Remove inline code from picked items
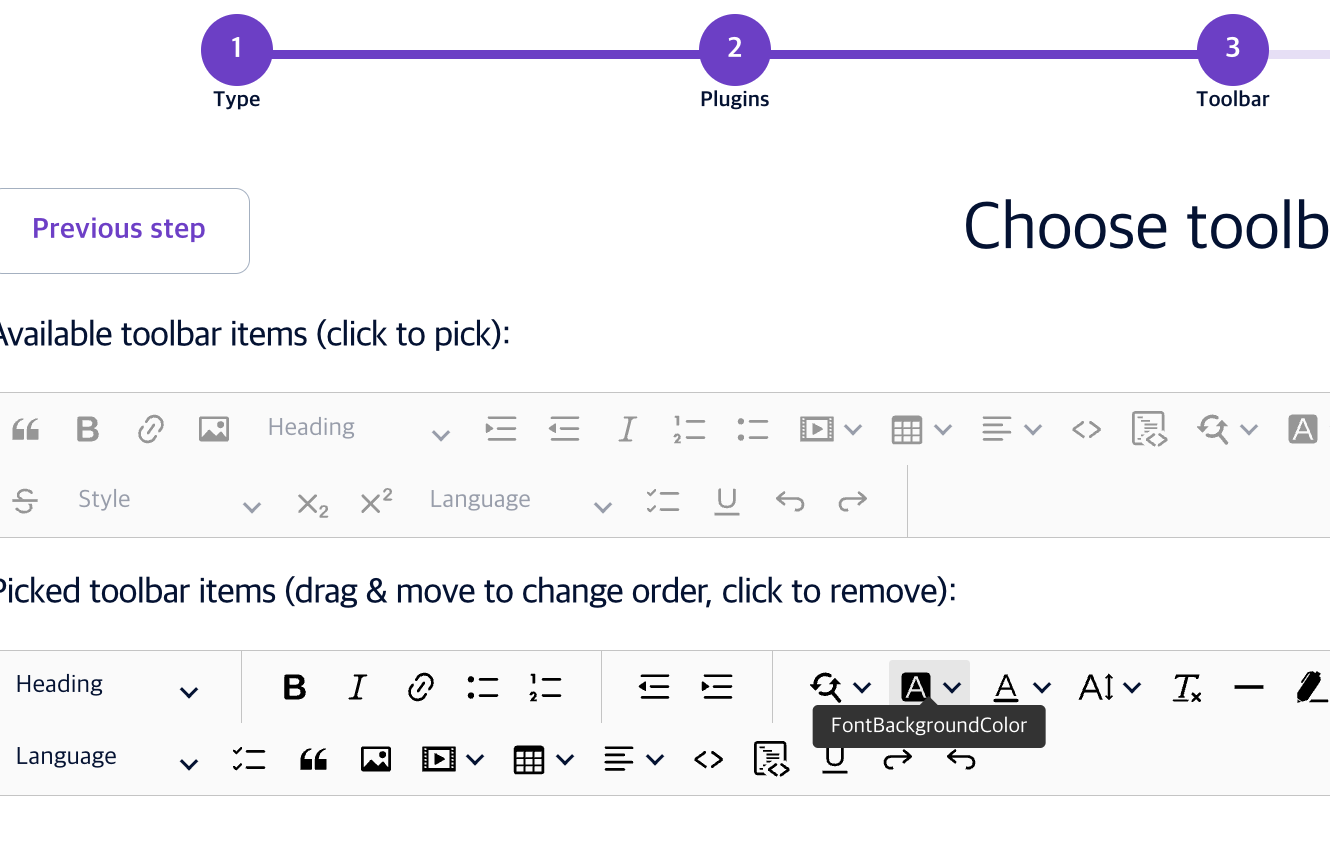Image resolution: width=1330 pixels, height=860 pixels. click(x=708, y=759)
